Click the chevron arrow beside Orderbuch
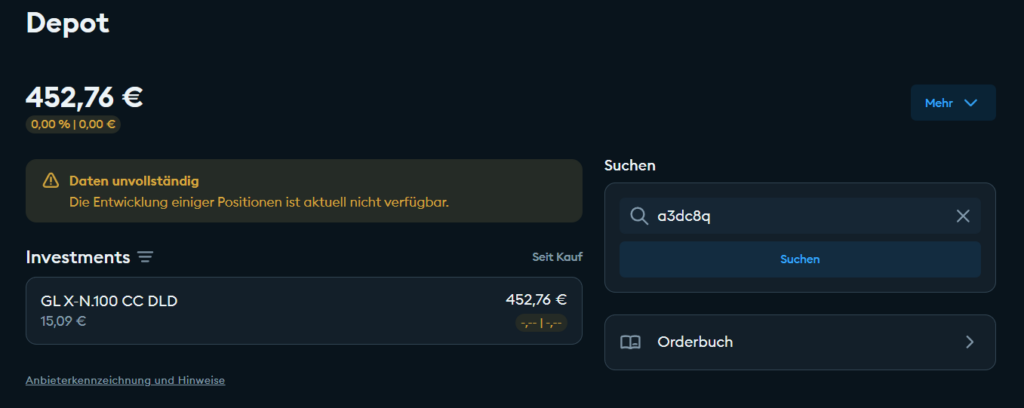 pyautogui.click(x=969, y=342)
